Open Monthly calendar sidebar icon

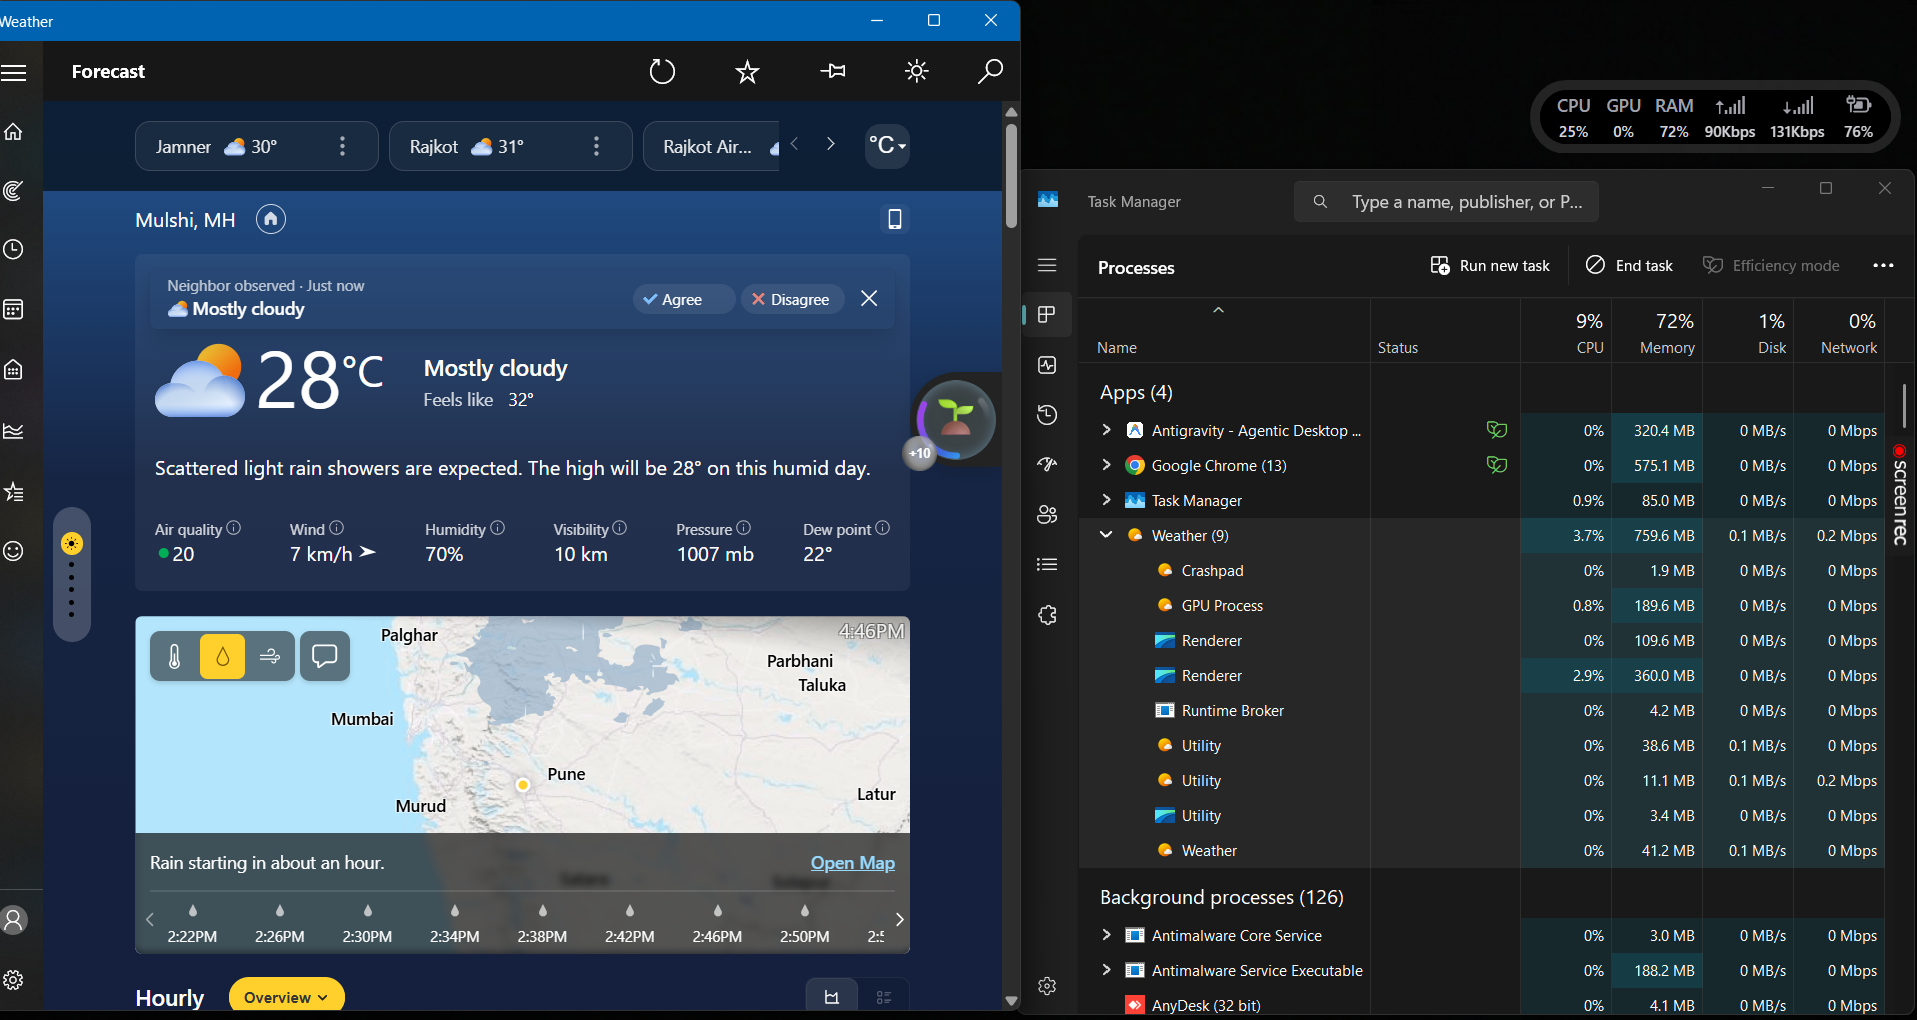pos(14,309)
